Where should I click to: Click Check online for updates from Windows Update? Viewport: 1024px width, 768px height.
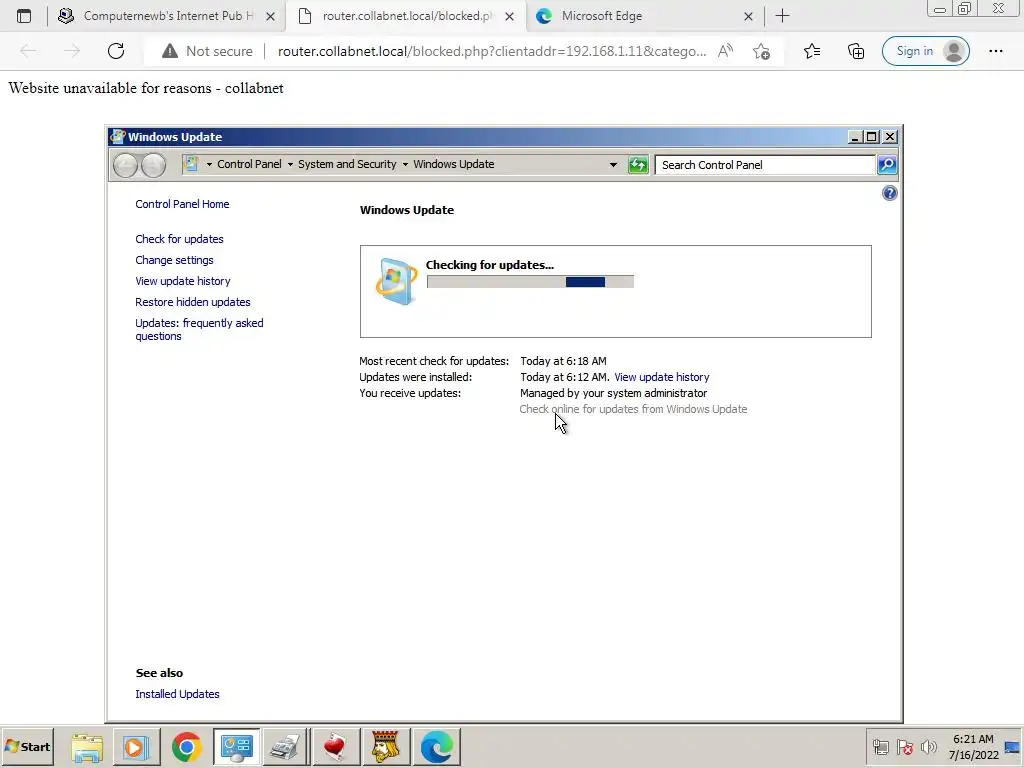tap(633, 409)
